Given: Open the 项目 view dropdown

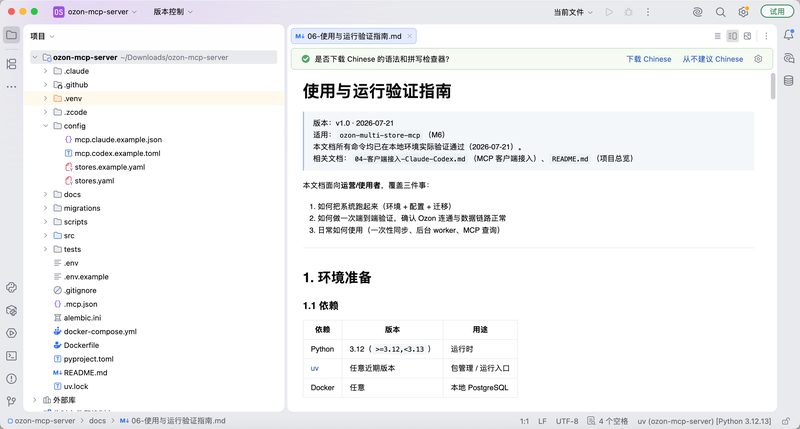Looking at the screenshot, I should (x=42, y=36).
